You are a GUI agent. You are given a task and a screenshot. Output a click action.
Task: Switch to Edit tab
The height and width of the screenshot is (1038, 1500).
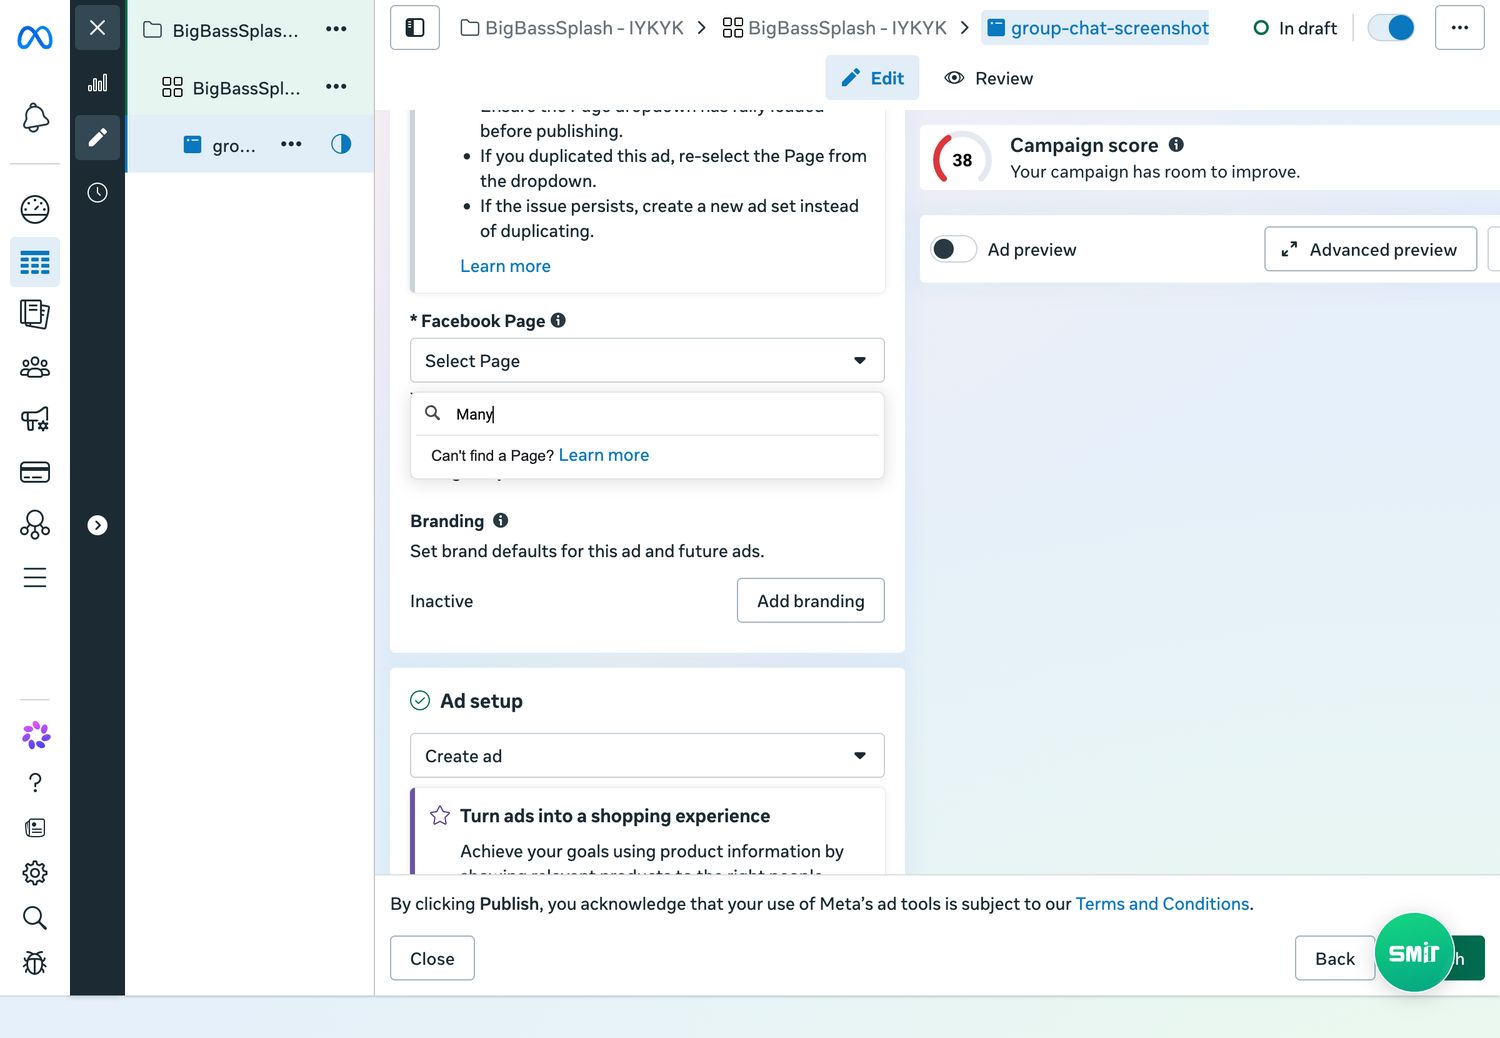(872, 78)
